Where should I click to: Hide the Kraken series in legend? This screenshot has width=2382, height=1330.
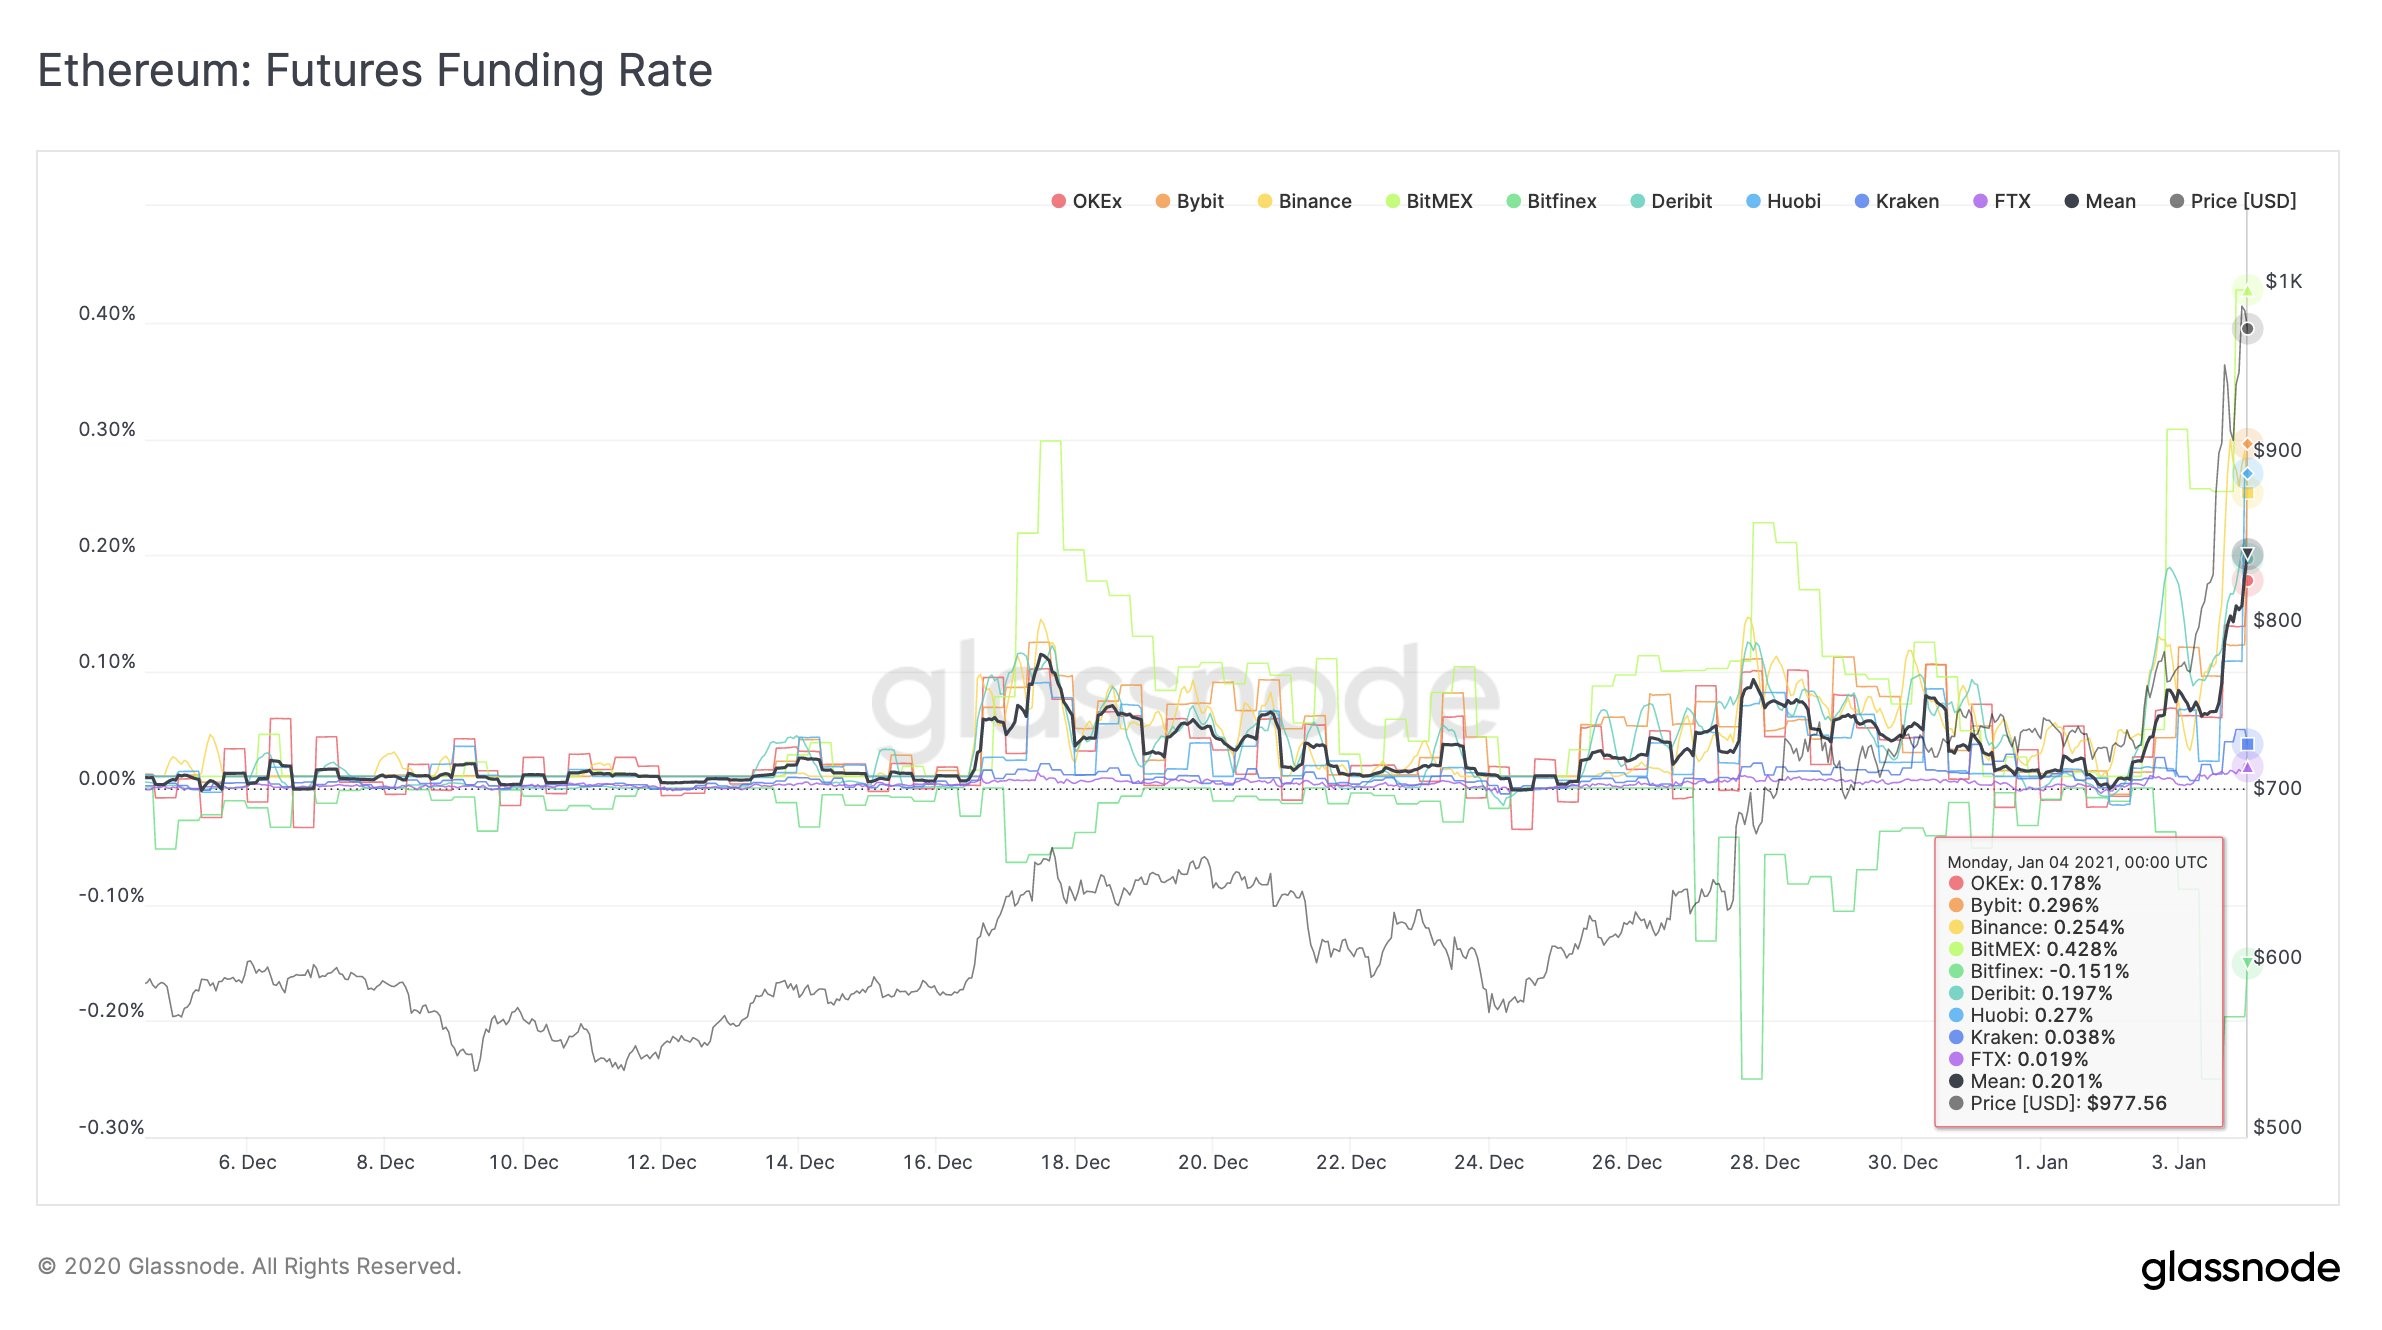pos(1896,201)
